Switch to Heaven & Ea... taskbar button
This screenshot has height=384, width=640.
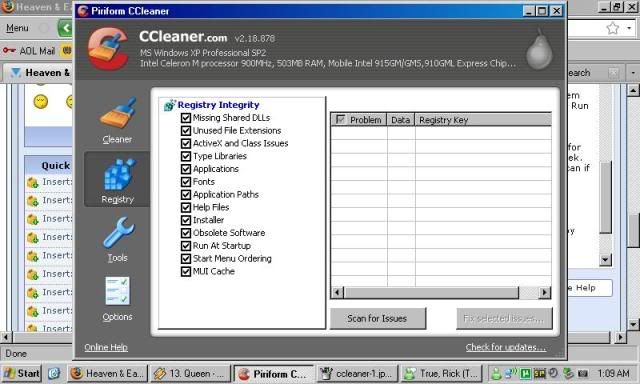[107, 373]
